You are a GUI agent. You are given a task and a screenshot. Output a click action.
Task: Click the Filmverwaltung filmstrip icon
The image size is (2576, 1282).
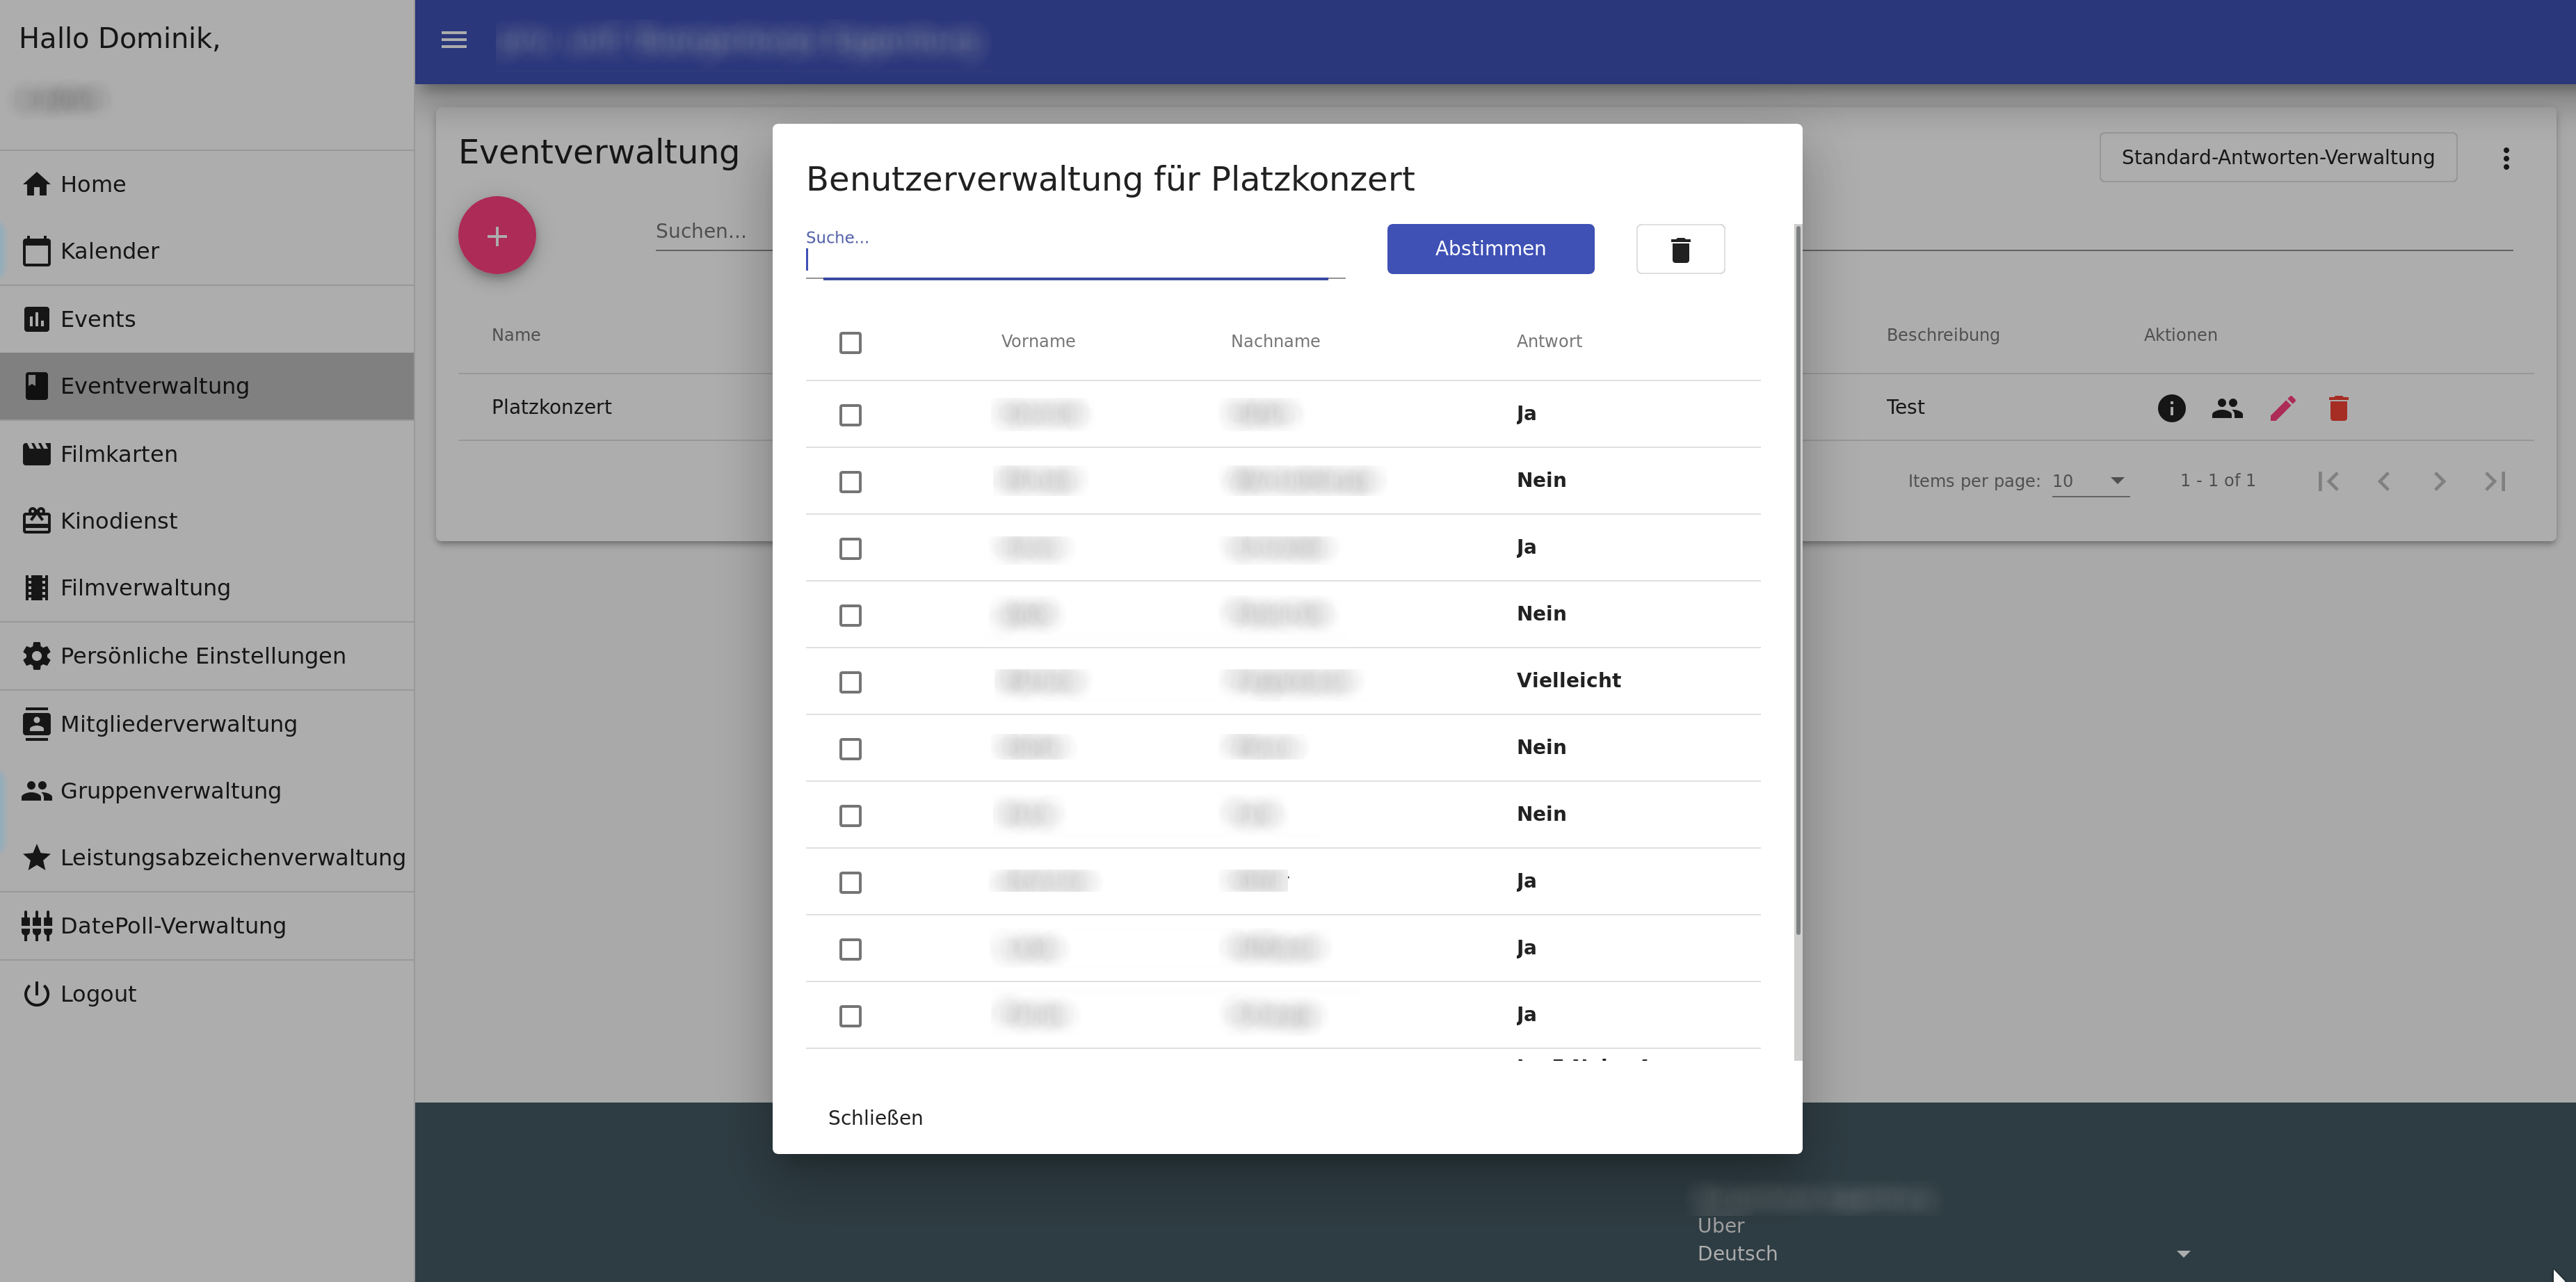tap(37, 588)
